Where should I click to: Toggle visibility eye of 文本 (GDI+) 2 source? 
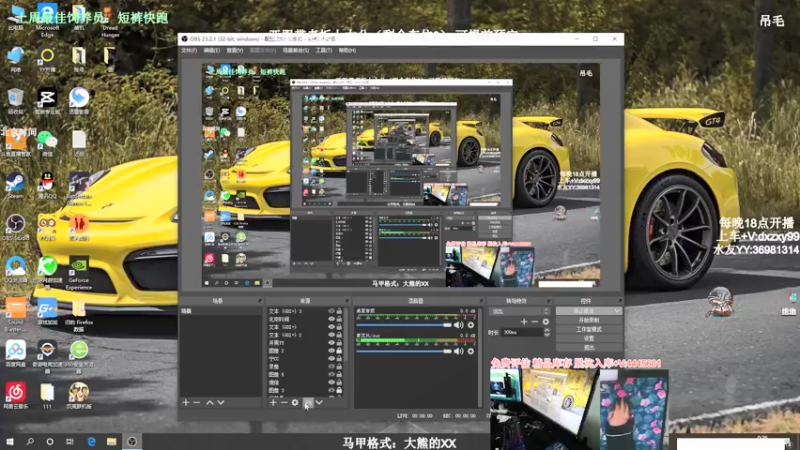pos(331,335)
